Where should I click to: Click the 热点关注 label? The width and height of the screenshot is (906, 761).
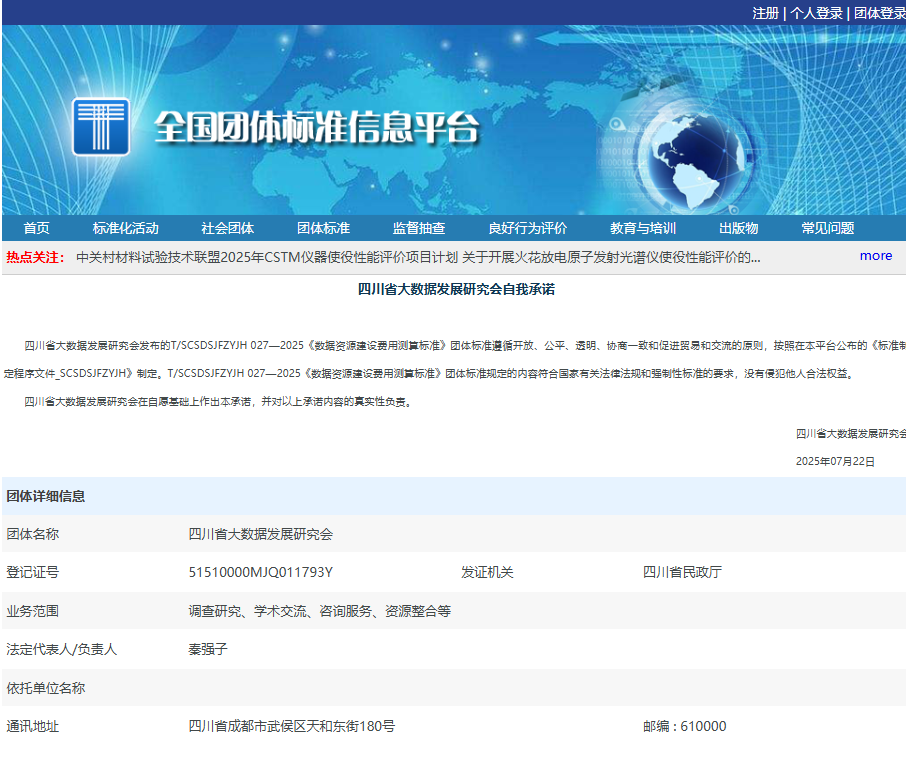[36, 257]
